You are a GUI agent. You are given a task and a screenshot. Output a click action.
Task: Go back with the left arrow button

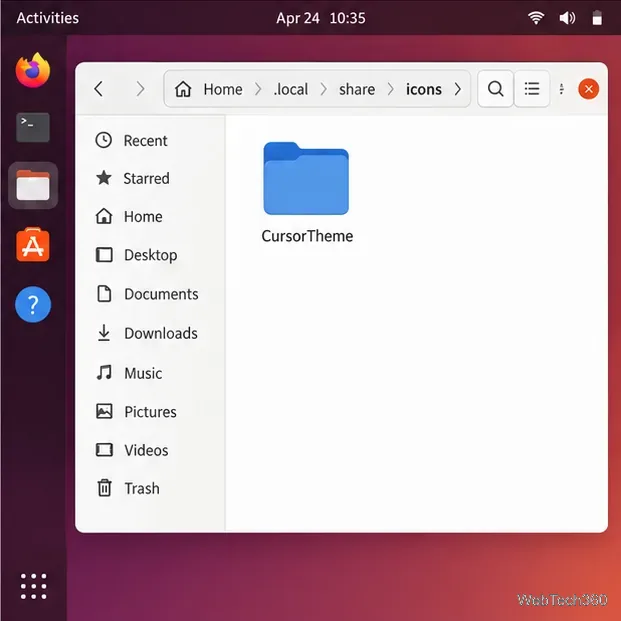[x=99, y=89]
